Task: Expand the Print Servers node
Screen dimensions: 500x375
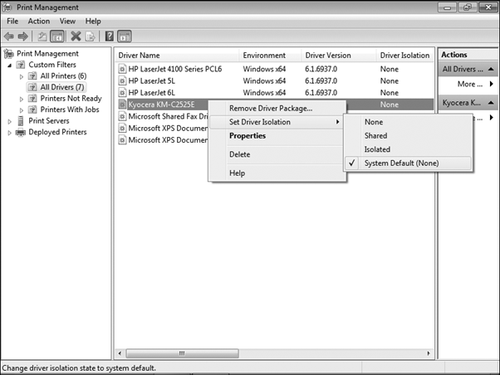Action: tap(10, 121)
